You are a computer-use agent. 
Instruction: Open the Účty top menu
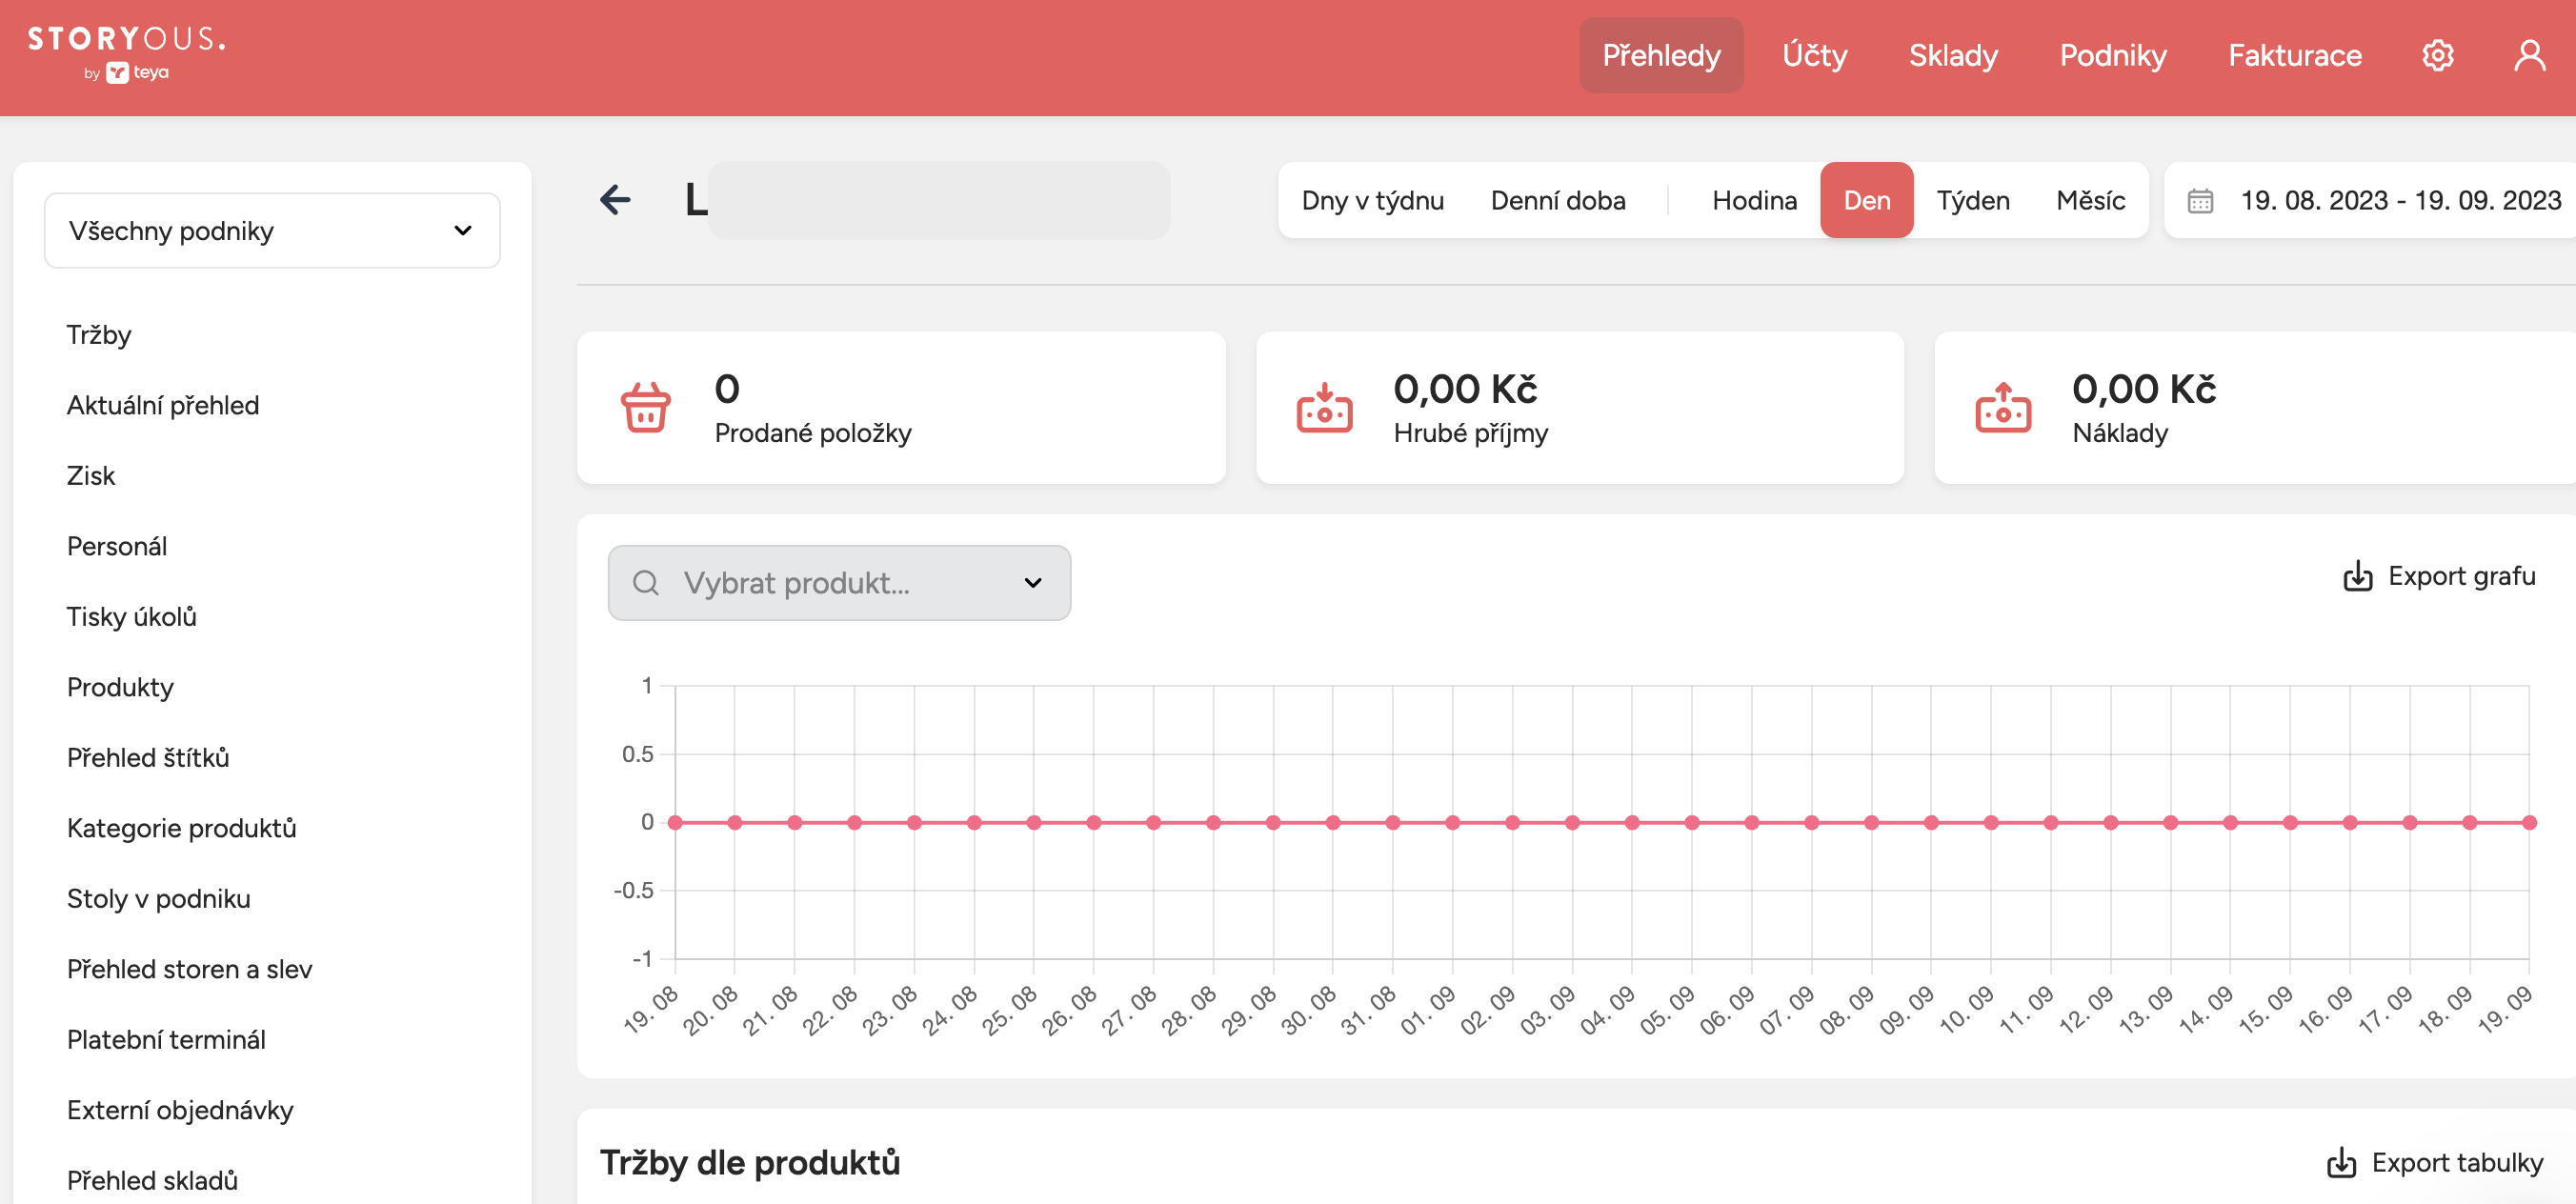(1814, 55)
